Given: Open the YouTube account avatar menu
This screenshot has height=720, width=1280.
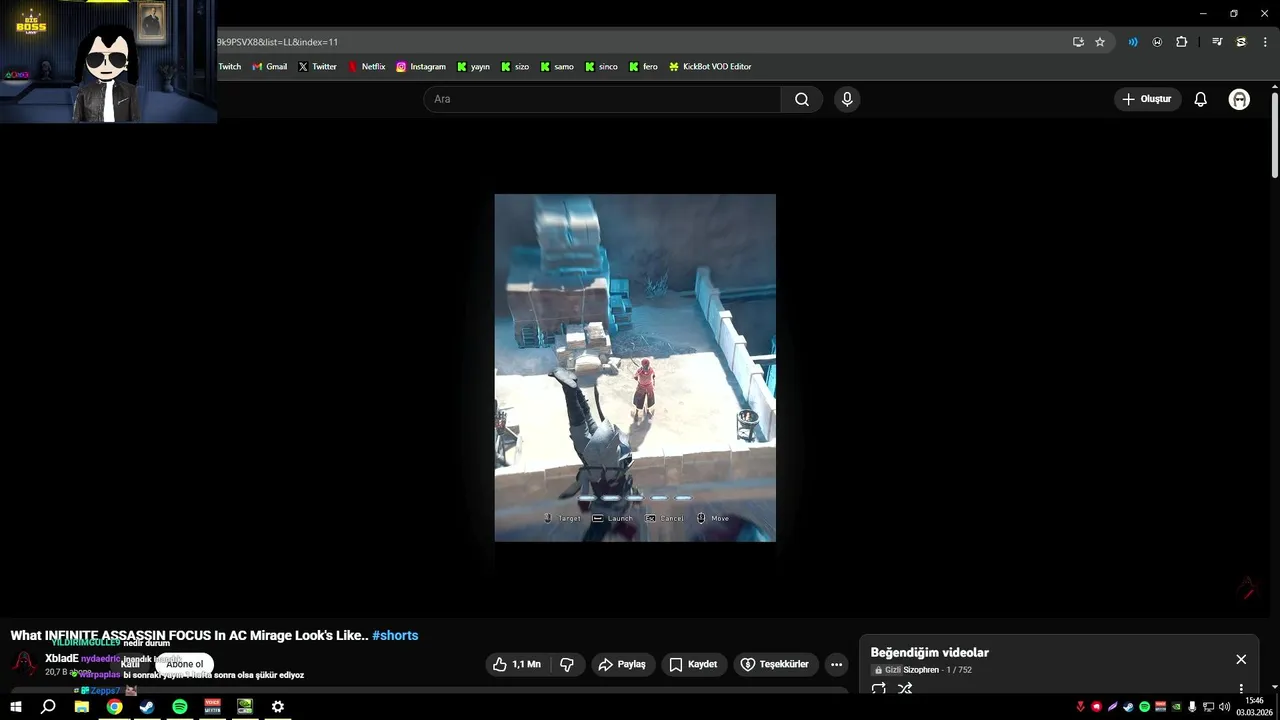Looking at the screenshot, I should [x=1239, y=99].
